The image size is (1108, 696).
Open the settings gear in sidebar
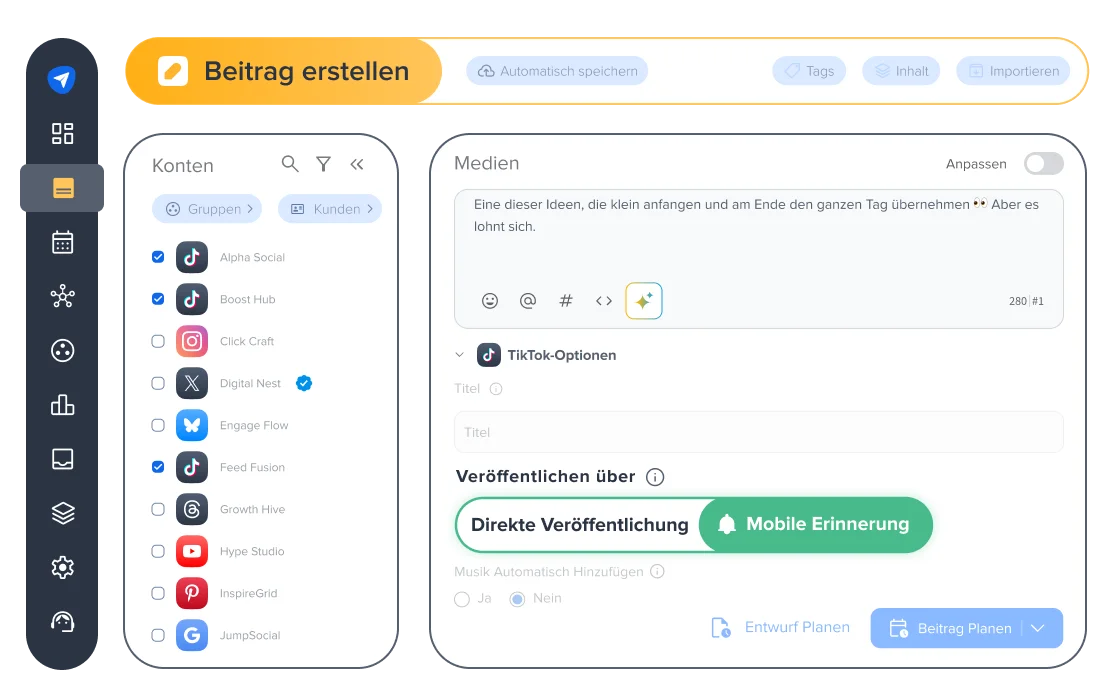tap(62, 567)
